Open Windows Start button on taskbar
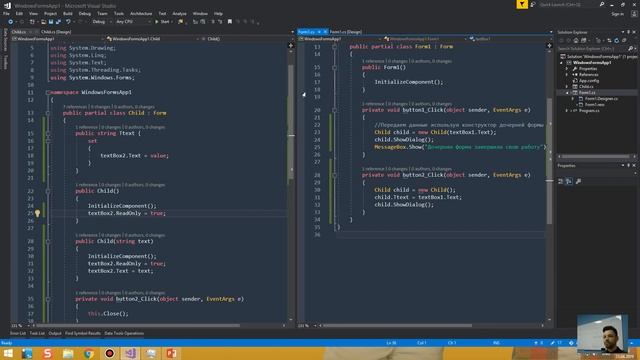640x360 pixels. pyautogui.click(x=8, y=353)
